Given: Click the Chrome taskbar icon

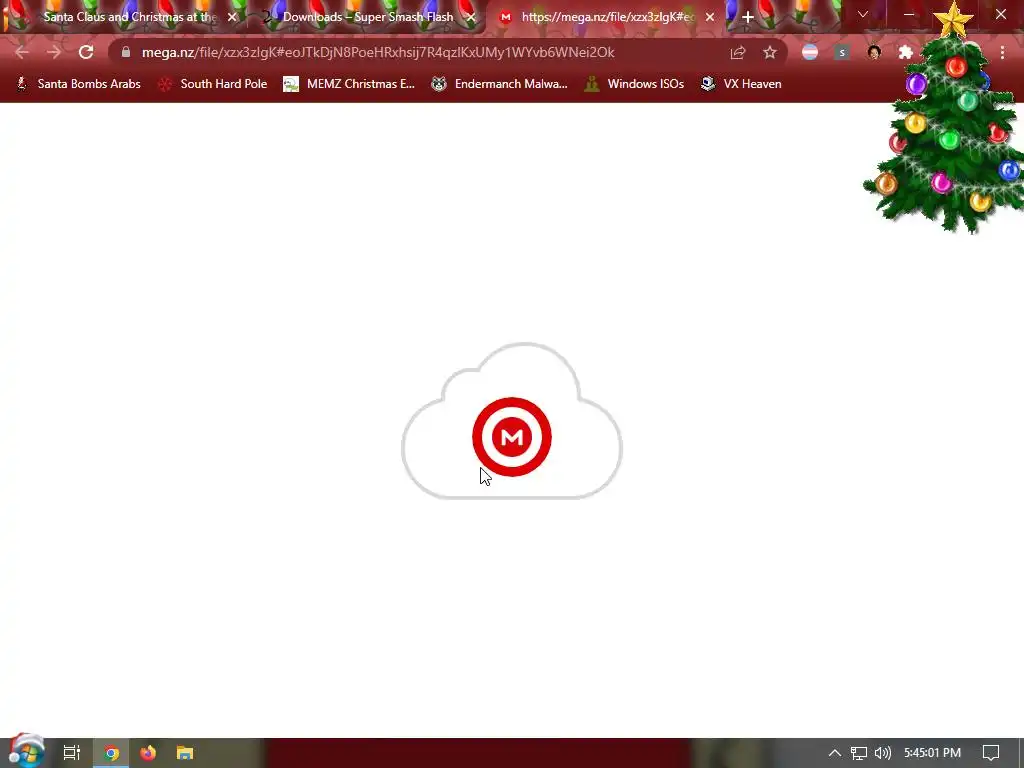Looking at the screenshot, I should [111, 753].
